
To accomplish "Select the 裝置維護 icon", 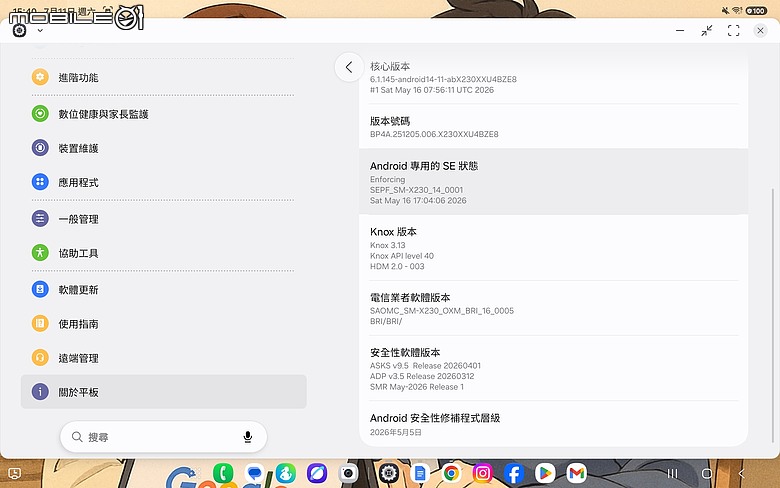I will click(x=40, y=148).
